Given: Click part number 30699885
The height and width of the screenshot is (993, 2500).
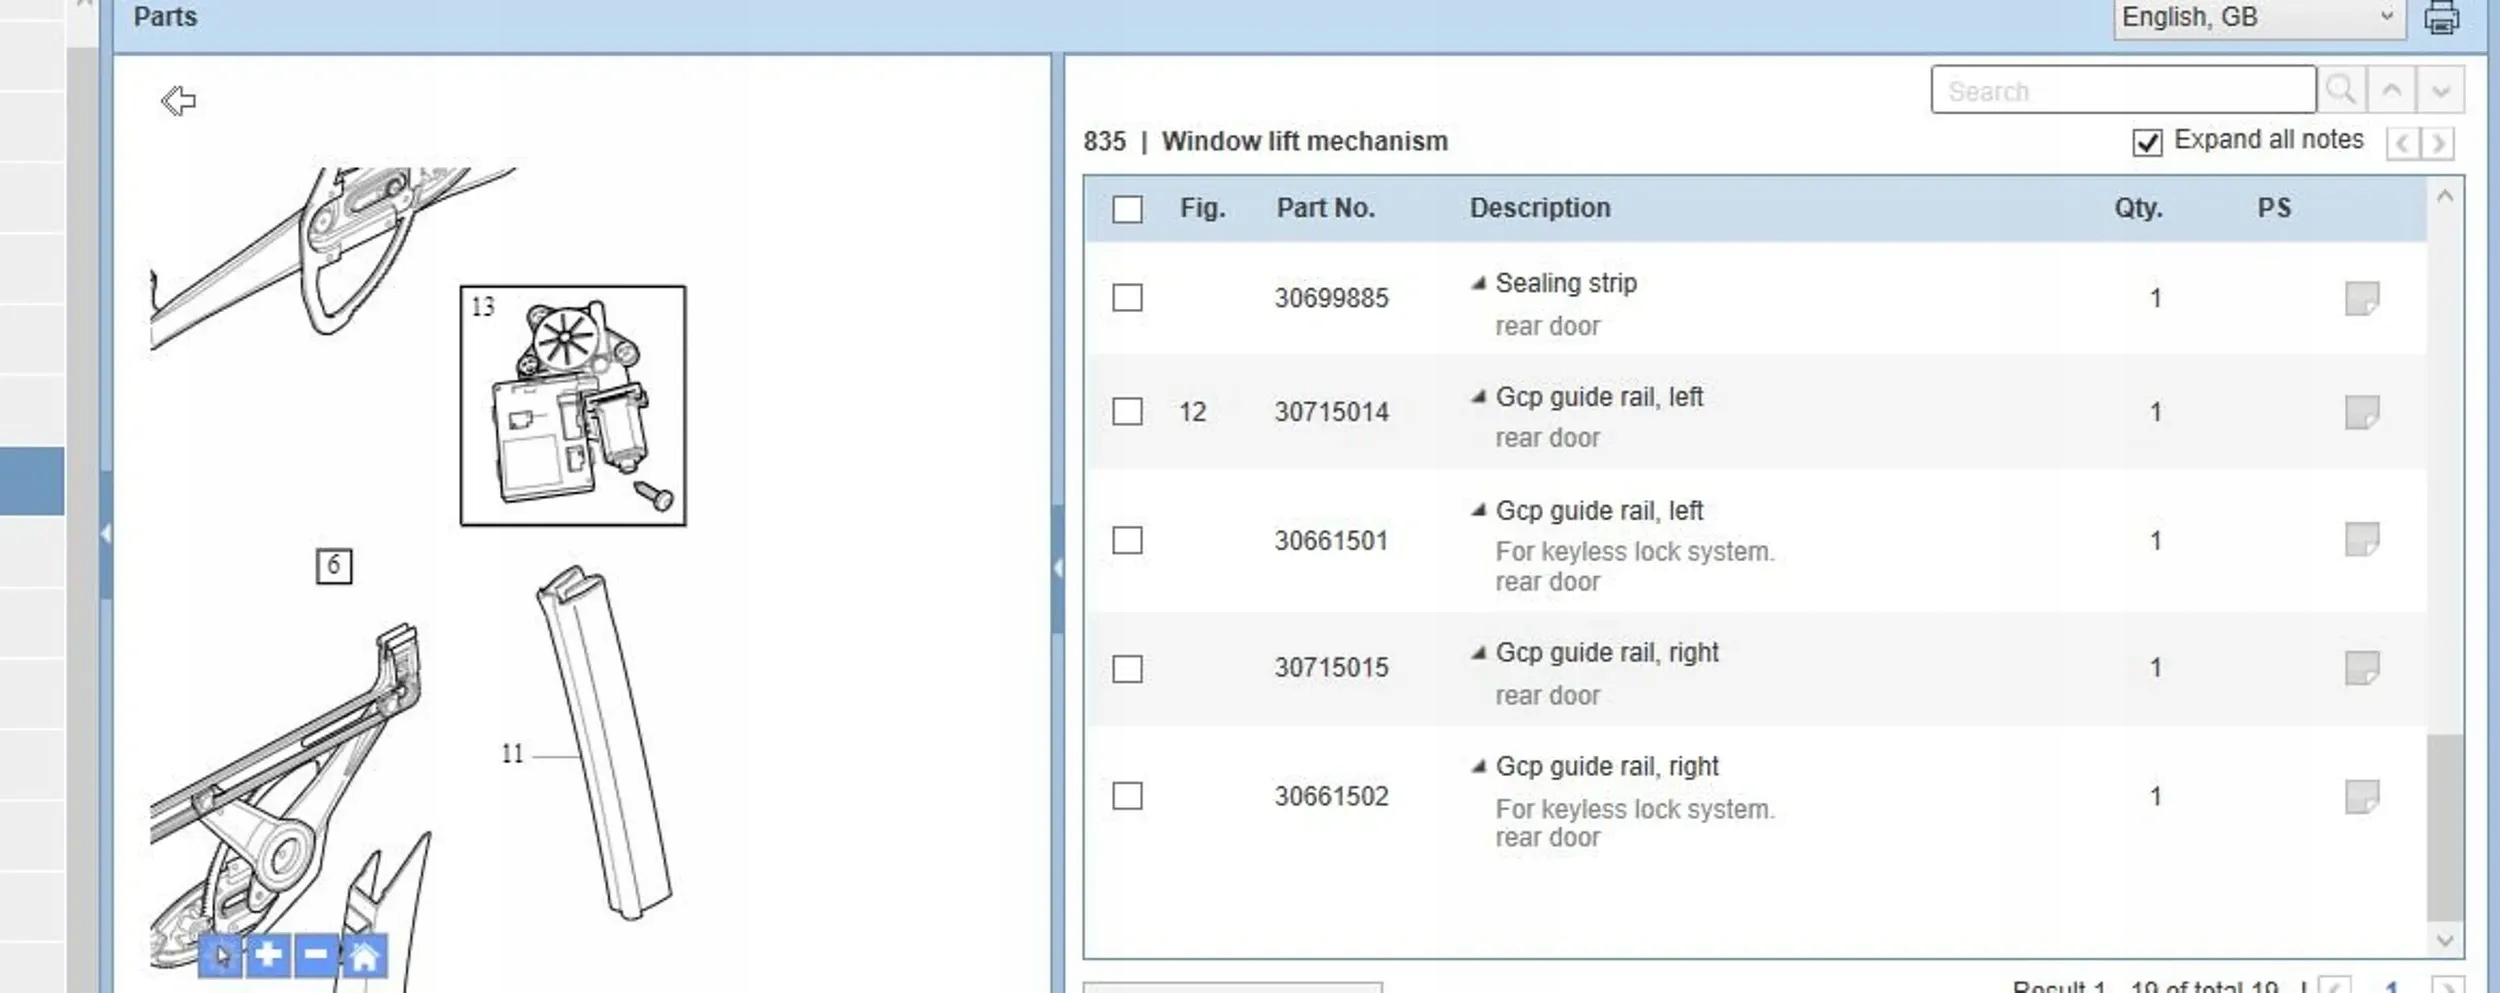Looking at the screenshot, I should [1331, 298].
